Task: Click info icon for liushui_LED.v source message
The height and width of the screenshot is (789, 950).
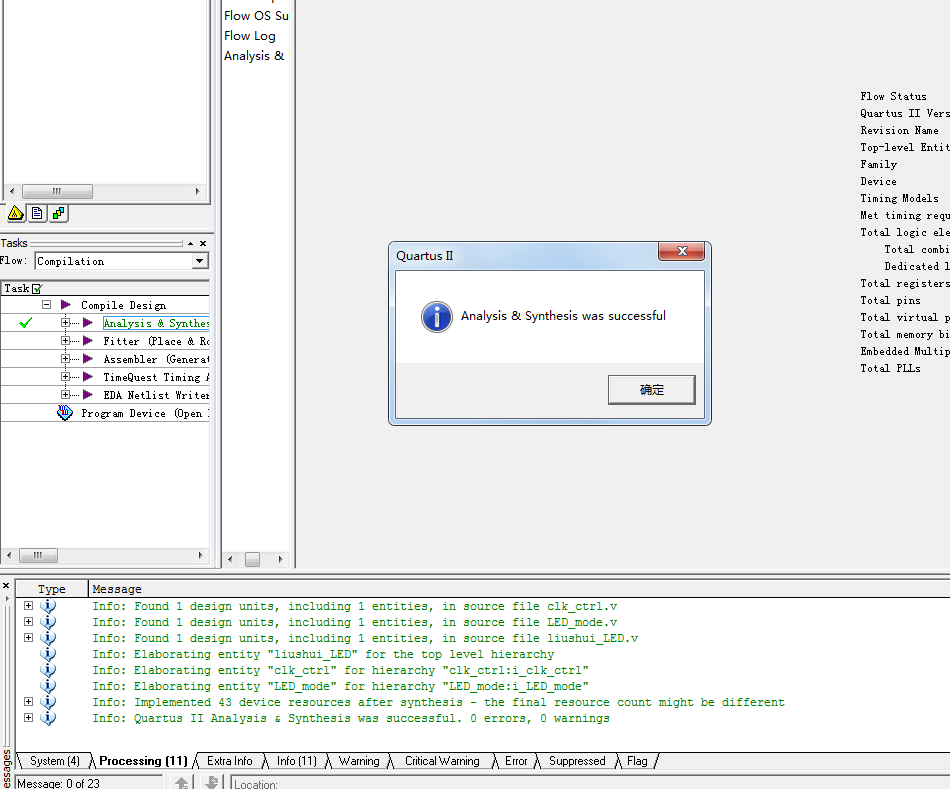Action: (48, 638)
